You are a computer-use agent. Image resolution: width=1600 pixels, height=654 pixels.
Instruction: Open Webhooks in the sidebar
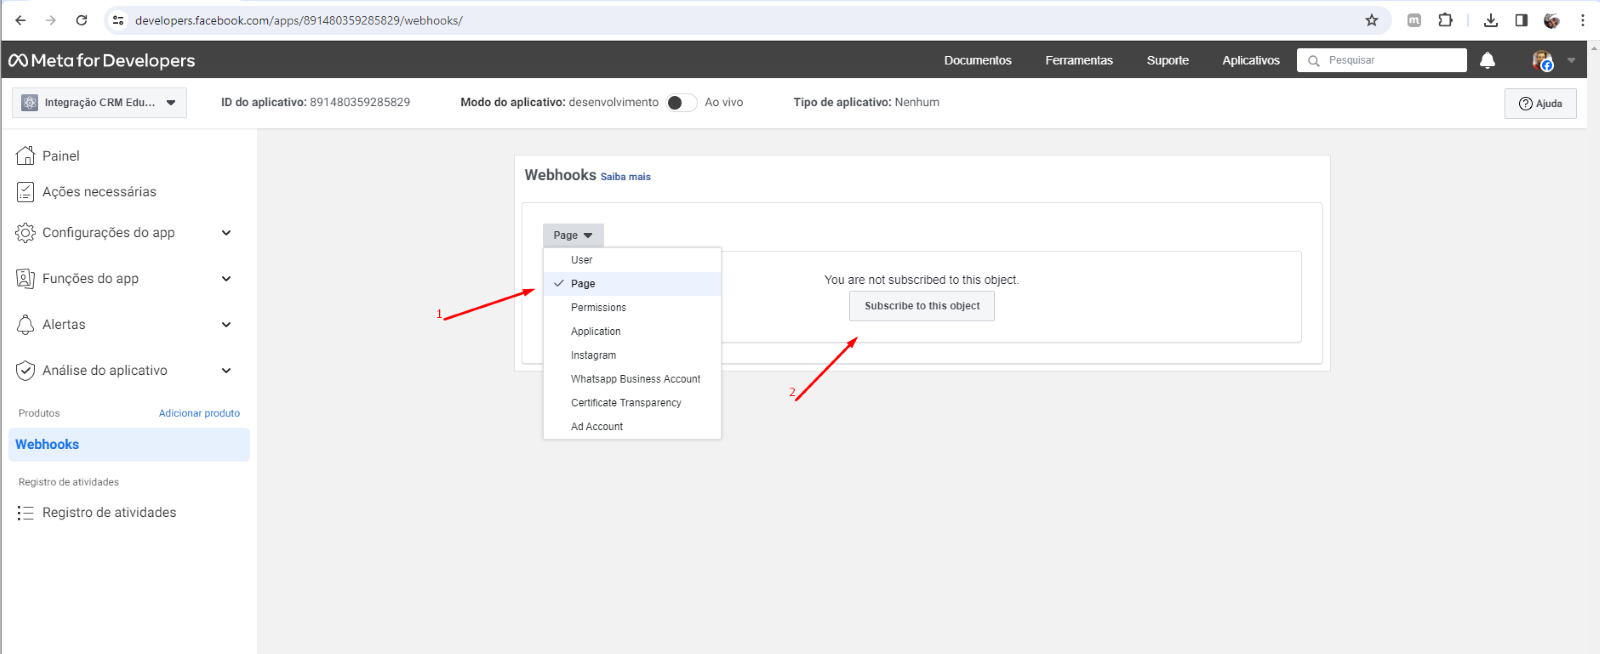129,445
